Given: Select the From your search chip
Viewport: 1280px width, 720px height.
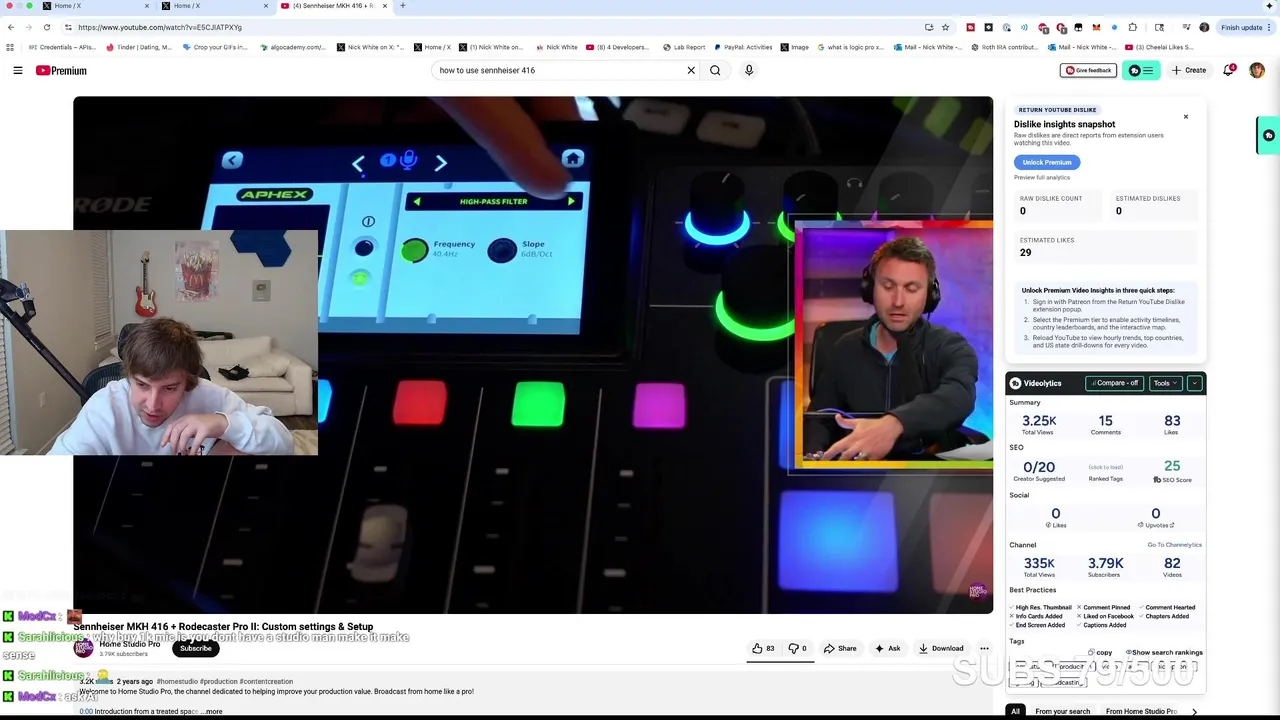Looking at the screenshot, I should [1062, 711].
